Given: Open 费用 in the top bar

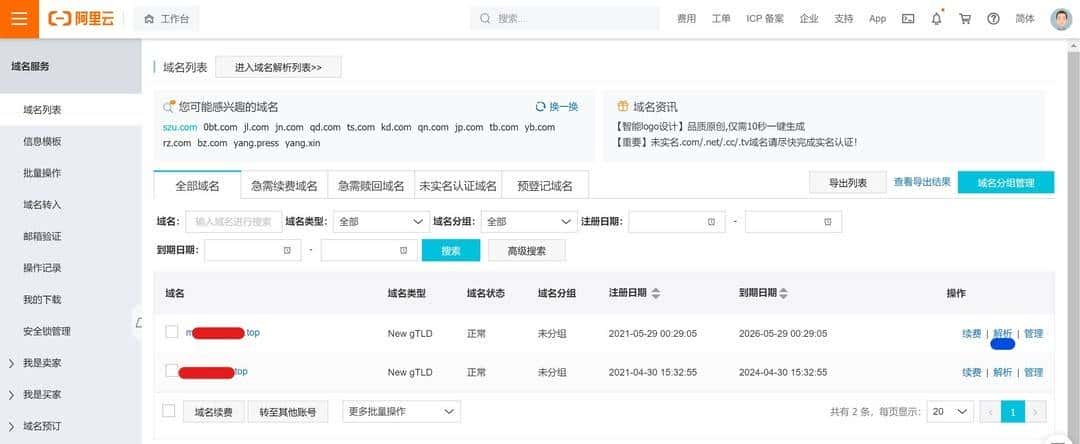Looking at the screenshot, I should tap(686, 19).
